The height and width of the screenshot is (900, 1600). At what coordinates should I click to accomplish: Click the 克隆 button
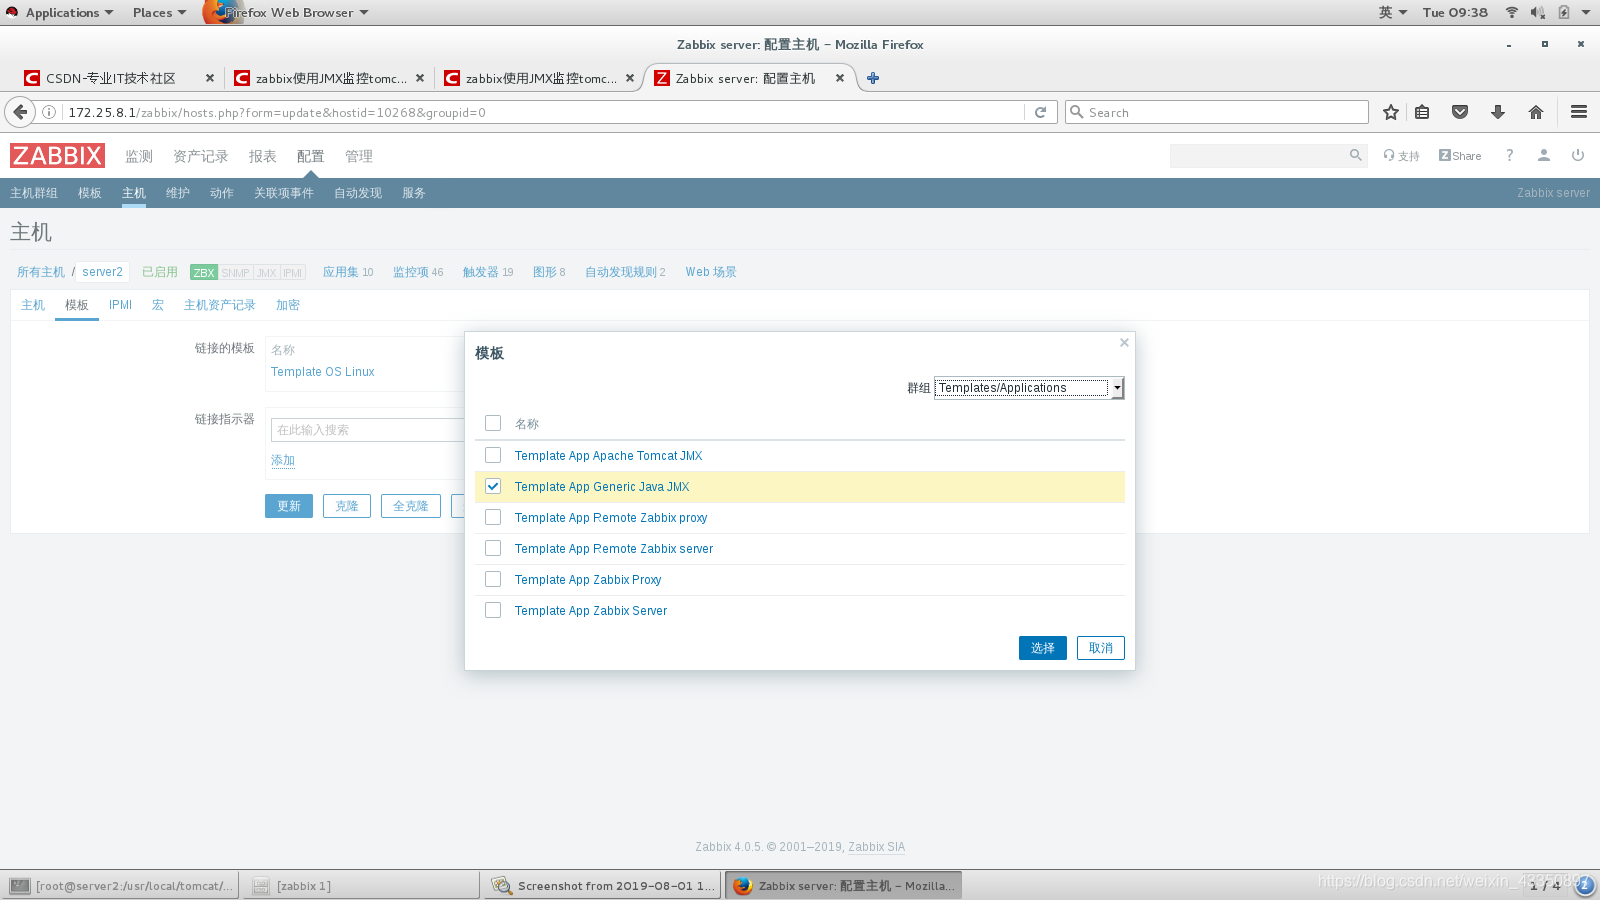click(347, 506)
